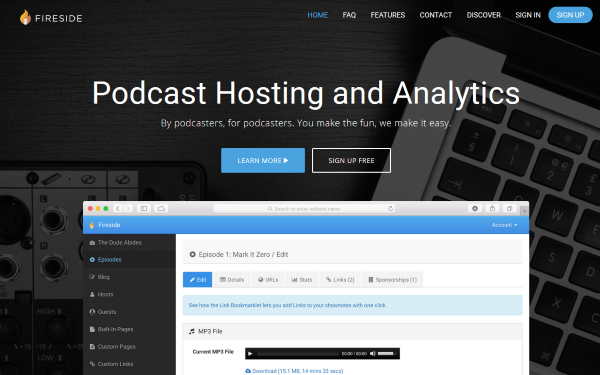Toggle the browser sidebar icon
Viewport: 600px width, 375px height.
tap(144, 209)
